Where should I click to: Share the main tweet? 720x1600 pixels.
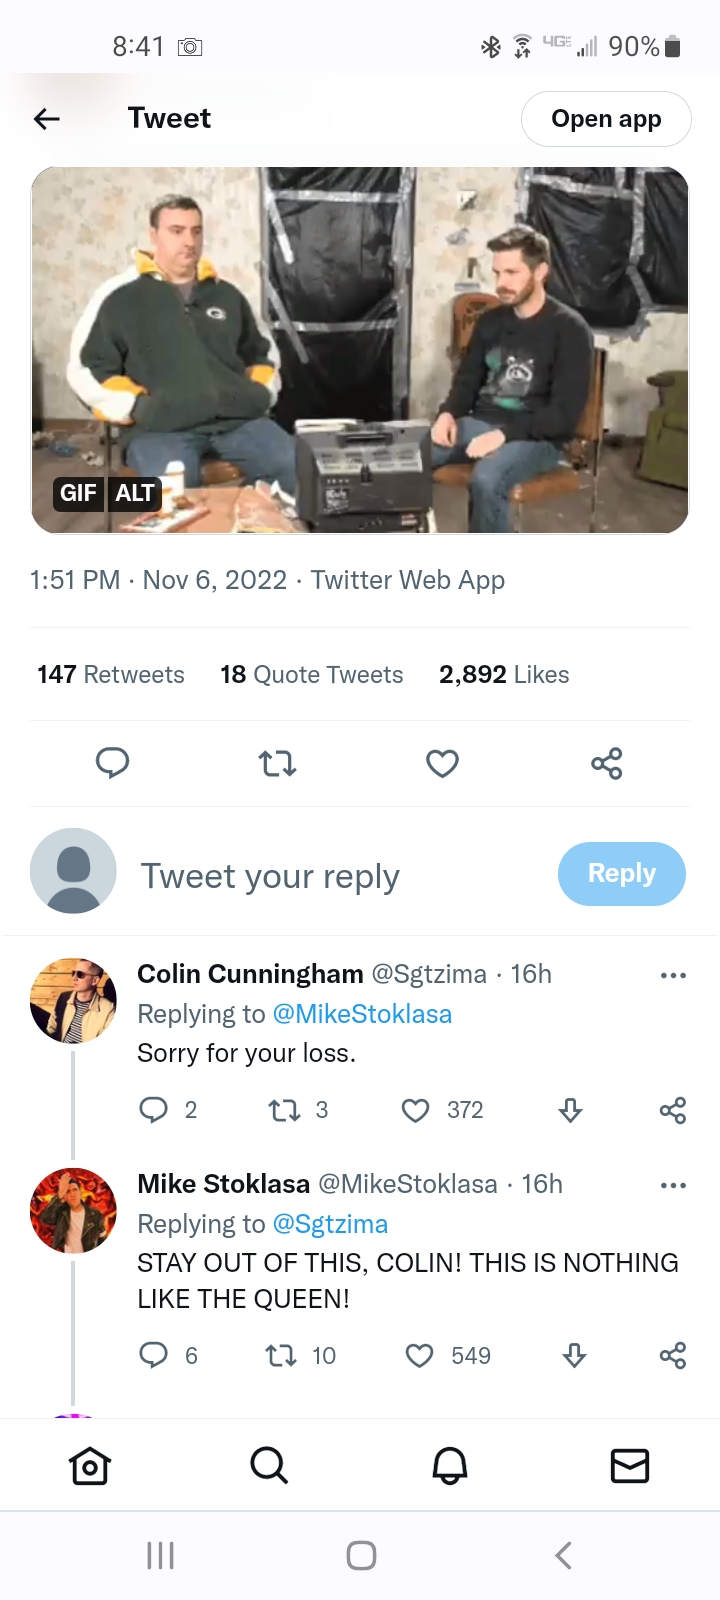coord(607,764)
